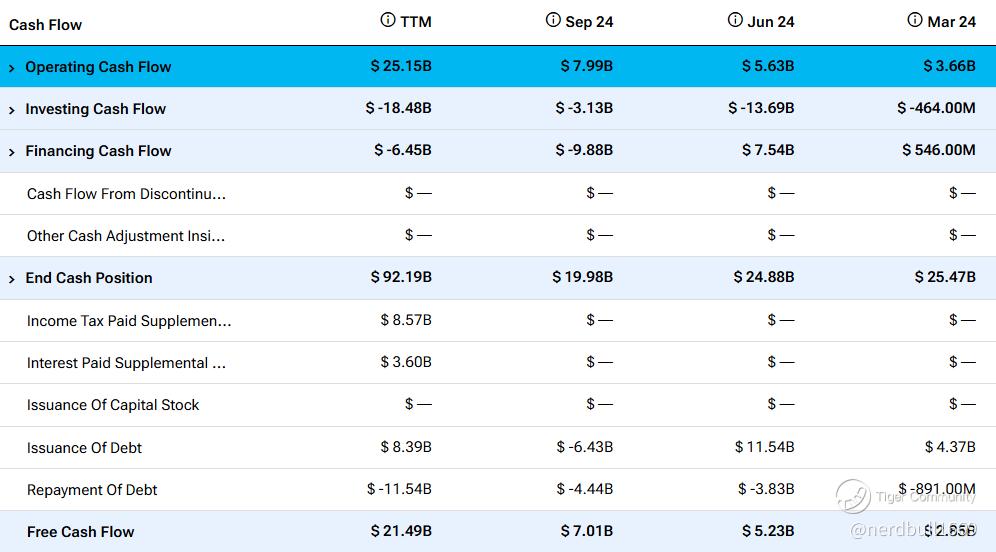The image size is (996, 552).
Task: Expand the End Cash Position row
Action: [12, 279]
